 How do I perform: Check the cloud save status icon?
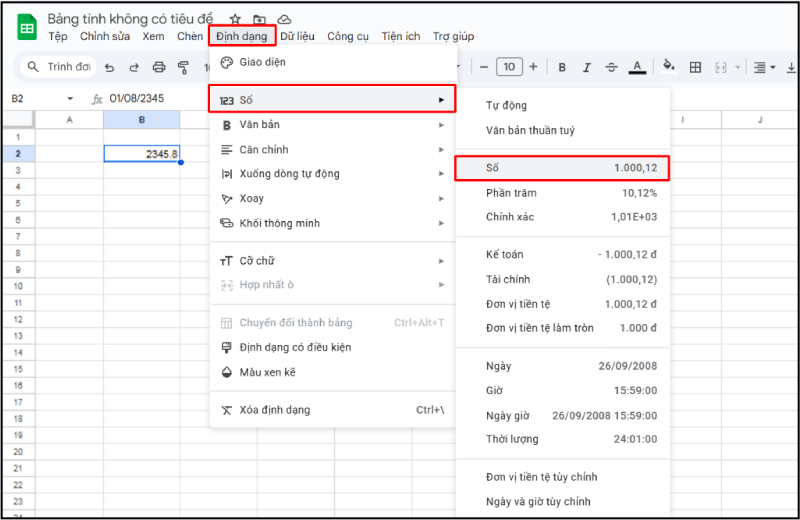click(284, 19)
